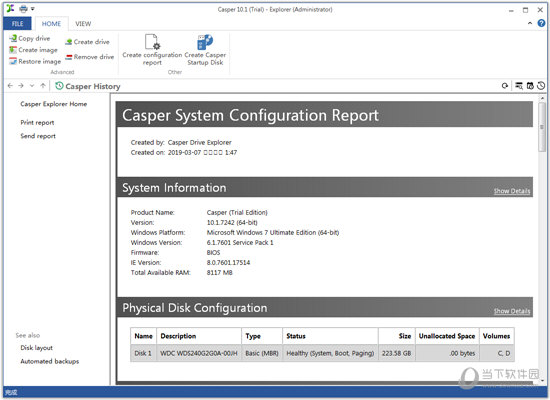
Task: Choose Restore image in Advanced group
Action: [x=35, y=61]
